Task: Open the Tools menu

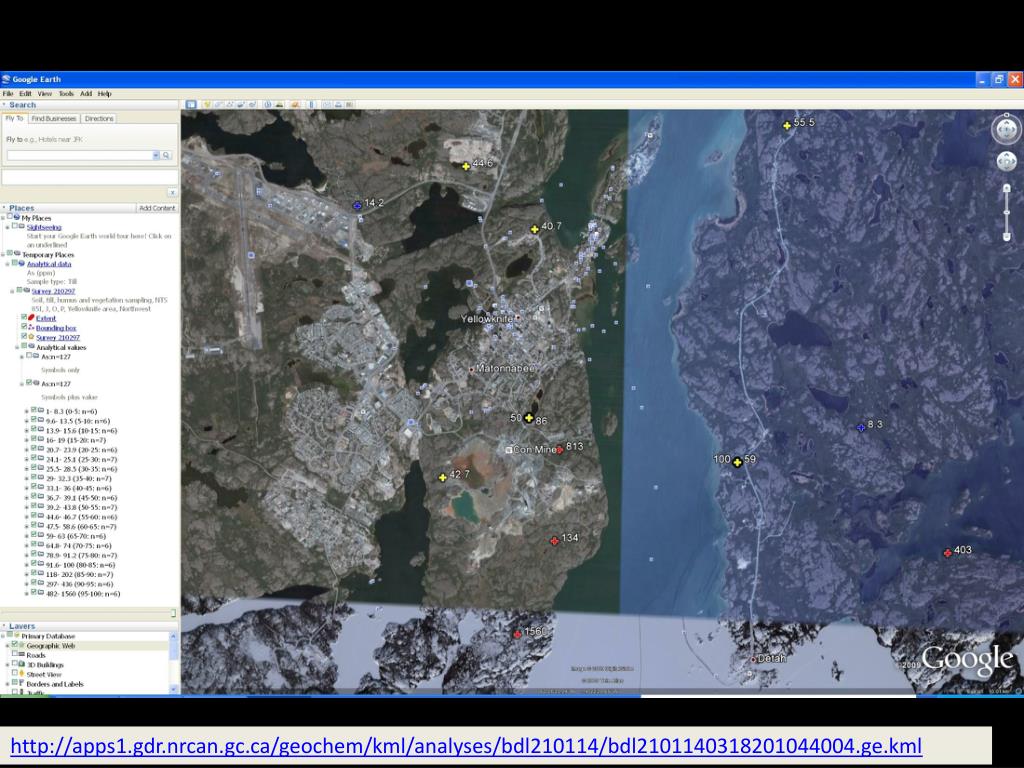Action: pos(66,93)
